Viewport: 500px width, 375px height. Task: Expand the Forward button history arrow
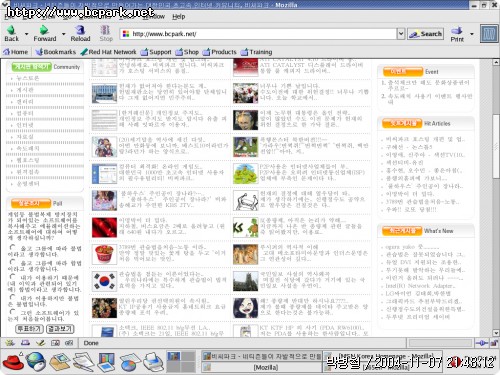pos(63,34)
